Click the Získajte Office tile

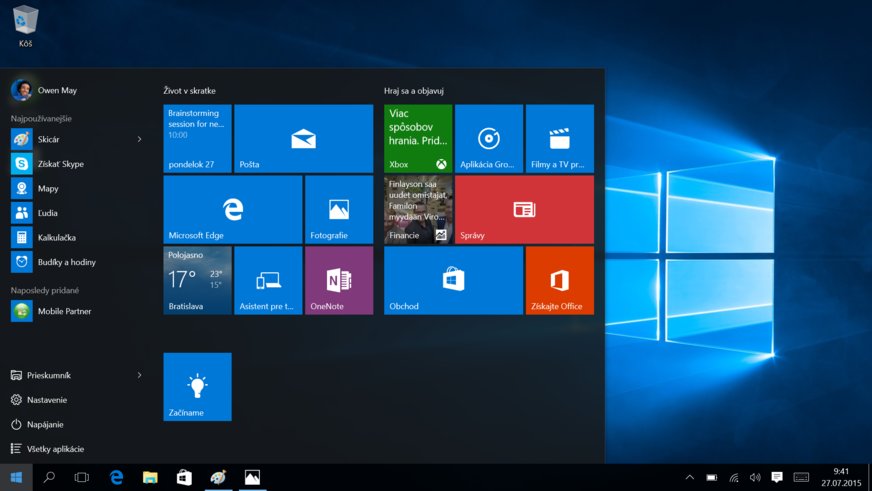click(x=559, y=281)
